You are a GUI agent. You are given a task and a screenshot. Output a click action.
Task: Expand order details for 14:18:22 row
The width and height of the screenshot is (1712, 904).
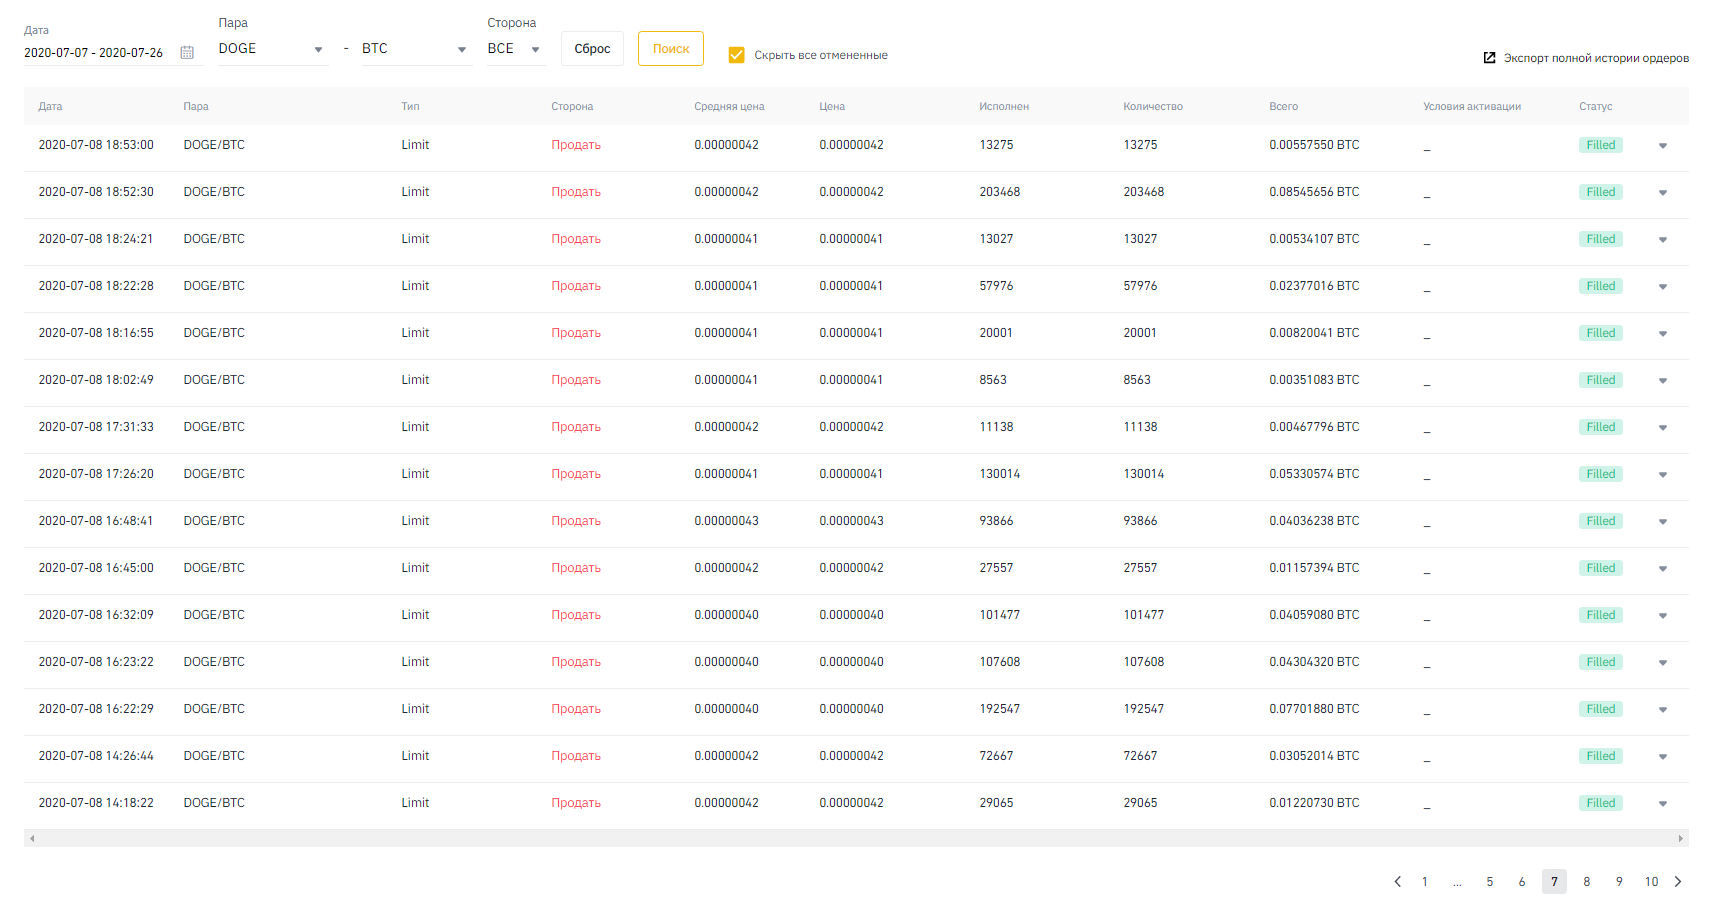click(x=1663, y=804)
